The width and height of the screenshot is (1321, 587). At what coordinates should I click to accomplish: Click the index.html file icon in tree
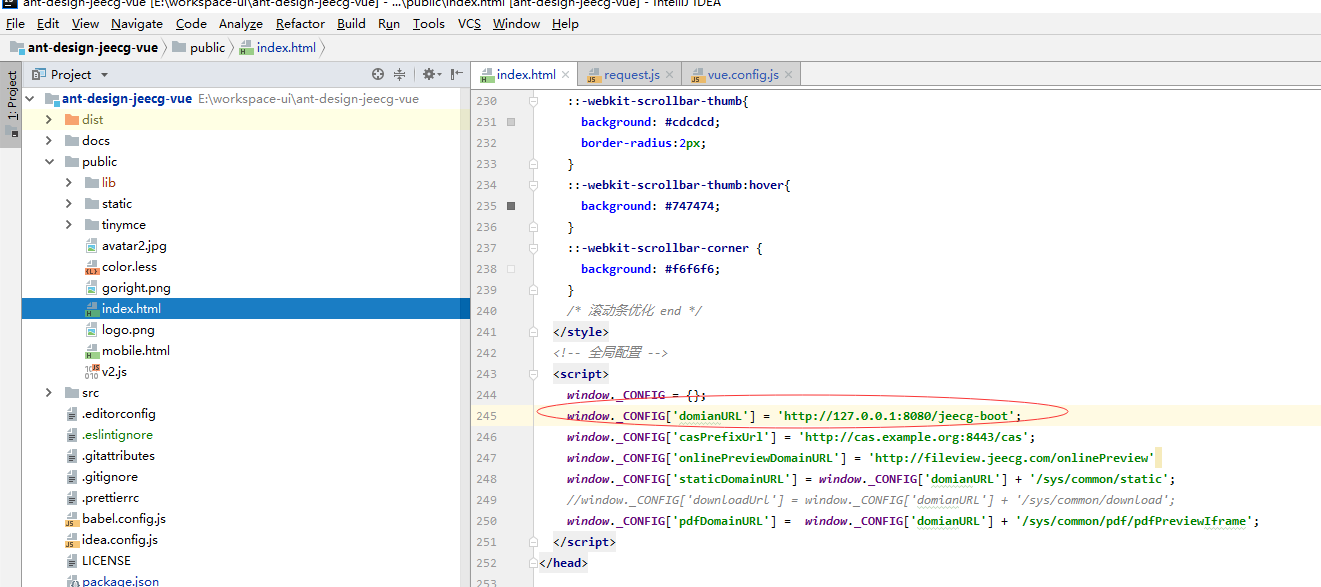(92, 310)
